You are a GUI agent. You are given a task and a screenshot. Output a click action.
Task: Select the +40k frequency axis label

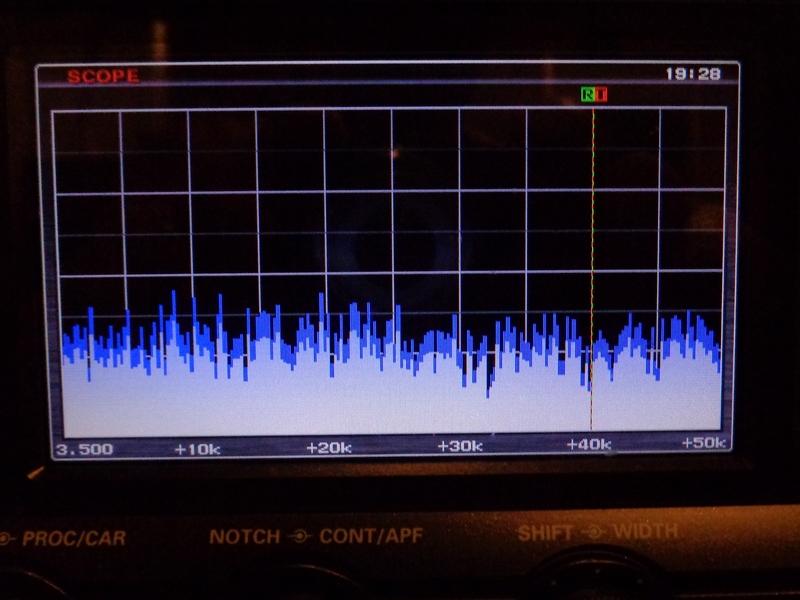(x=589, y=444)
